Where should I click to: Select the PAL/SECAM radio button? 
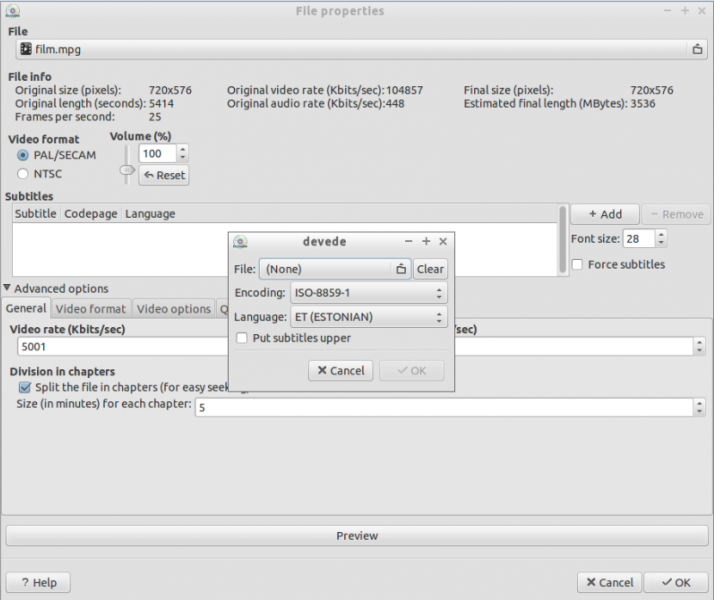click(23, 155)
